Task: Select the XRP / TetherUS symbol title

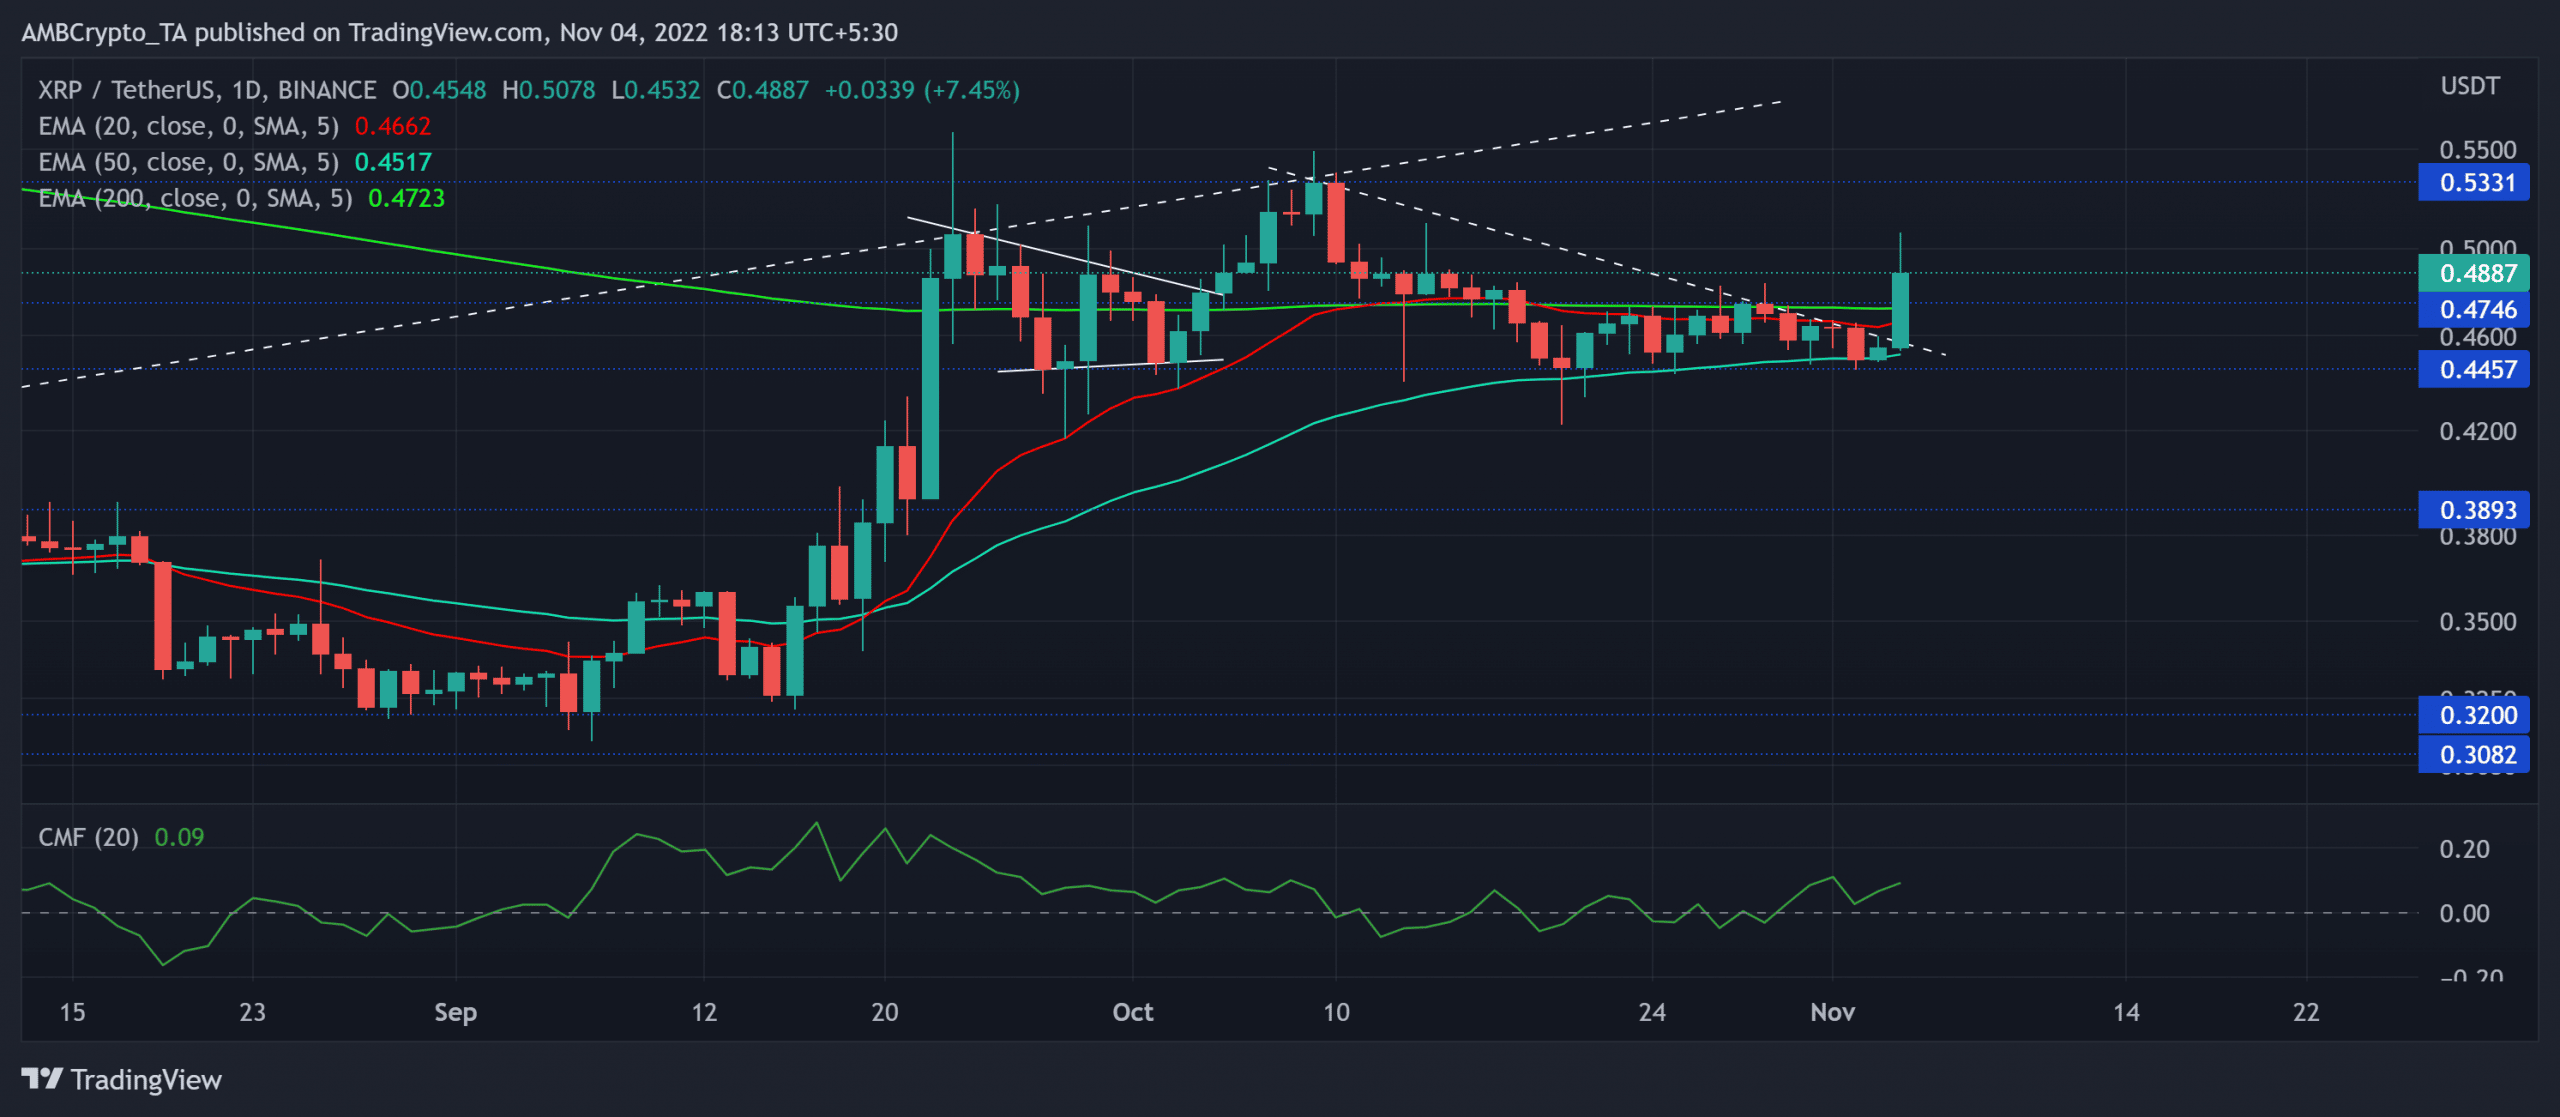Action: click(x=207, y=90)
